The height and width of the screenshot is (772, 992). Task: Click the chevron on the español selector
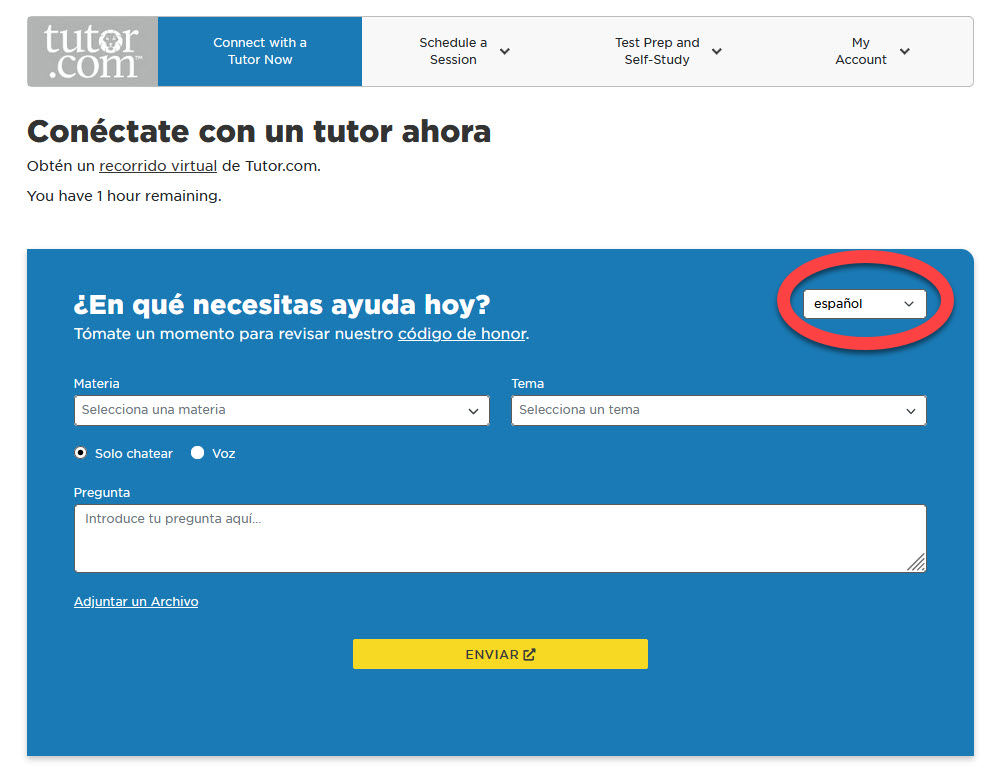(x=909, y=304)
